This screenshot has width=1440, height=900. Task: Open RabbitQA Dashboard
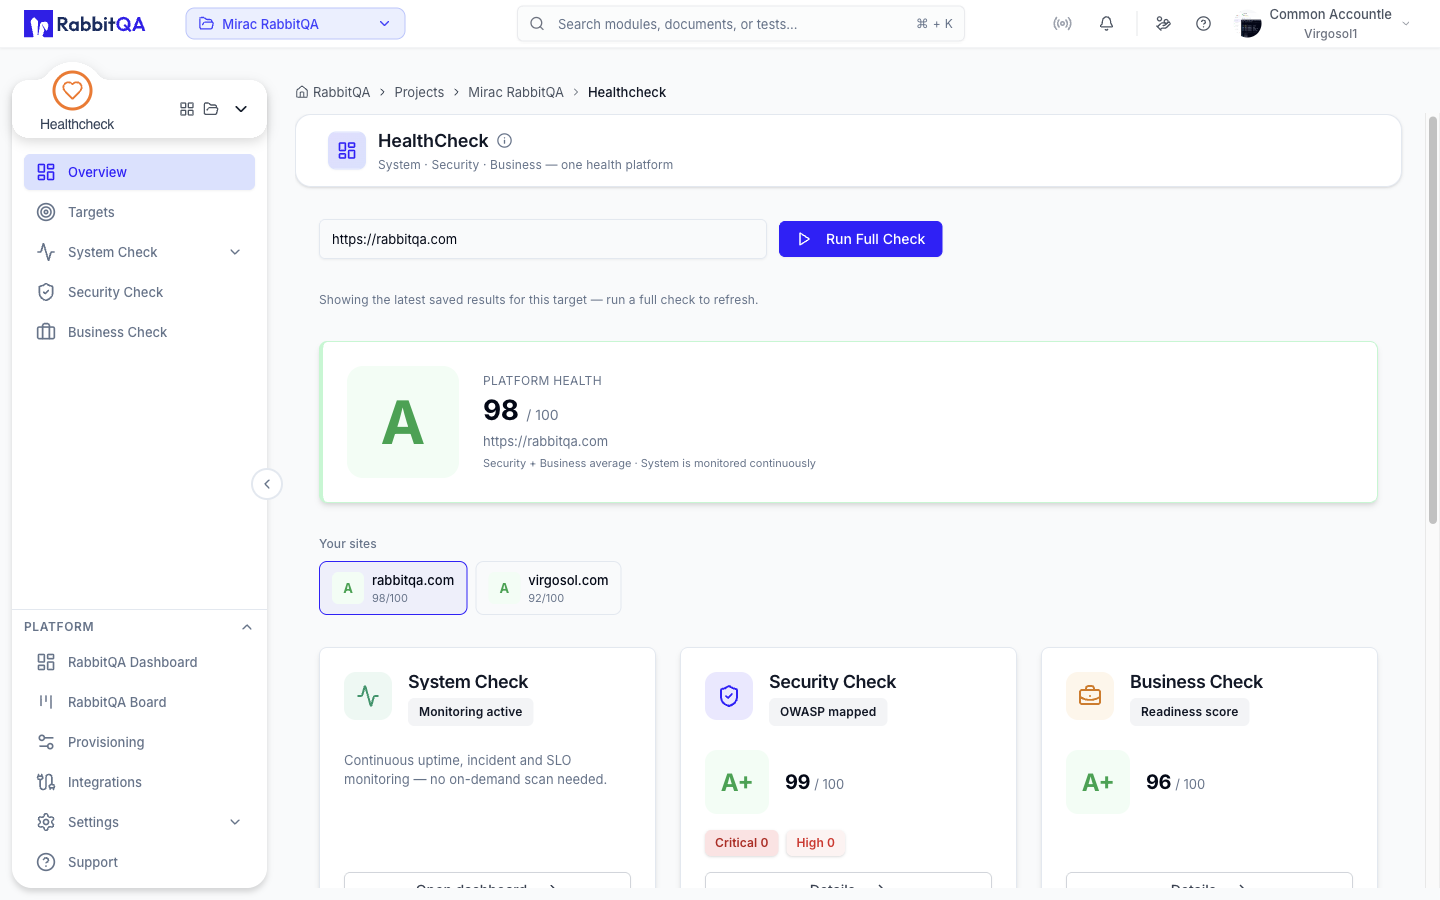pos(139,662)
